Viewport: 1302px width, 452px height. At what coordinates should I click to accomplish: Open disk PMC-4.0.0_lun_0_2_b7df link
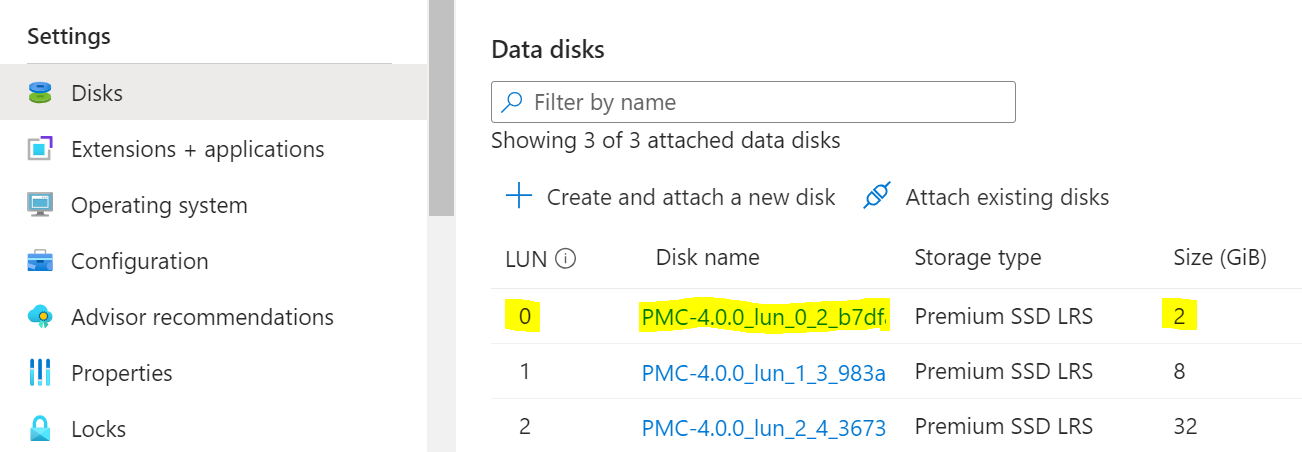coord(764,317)
